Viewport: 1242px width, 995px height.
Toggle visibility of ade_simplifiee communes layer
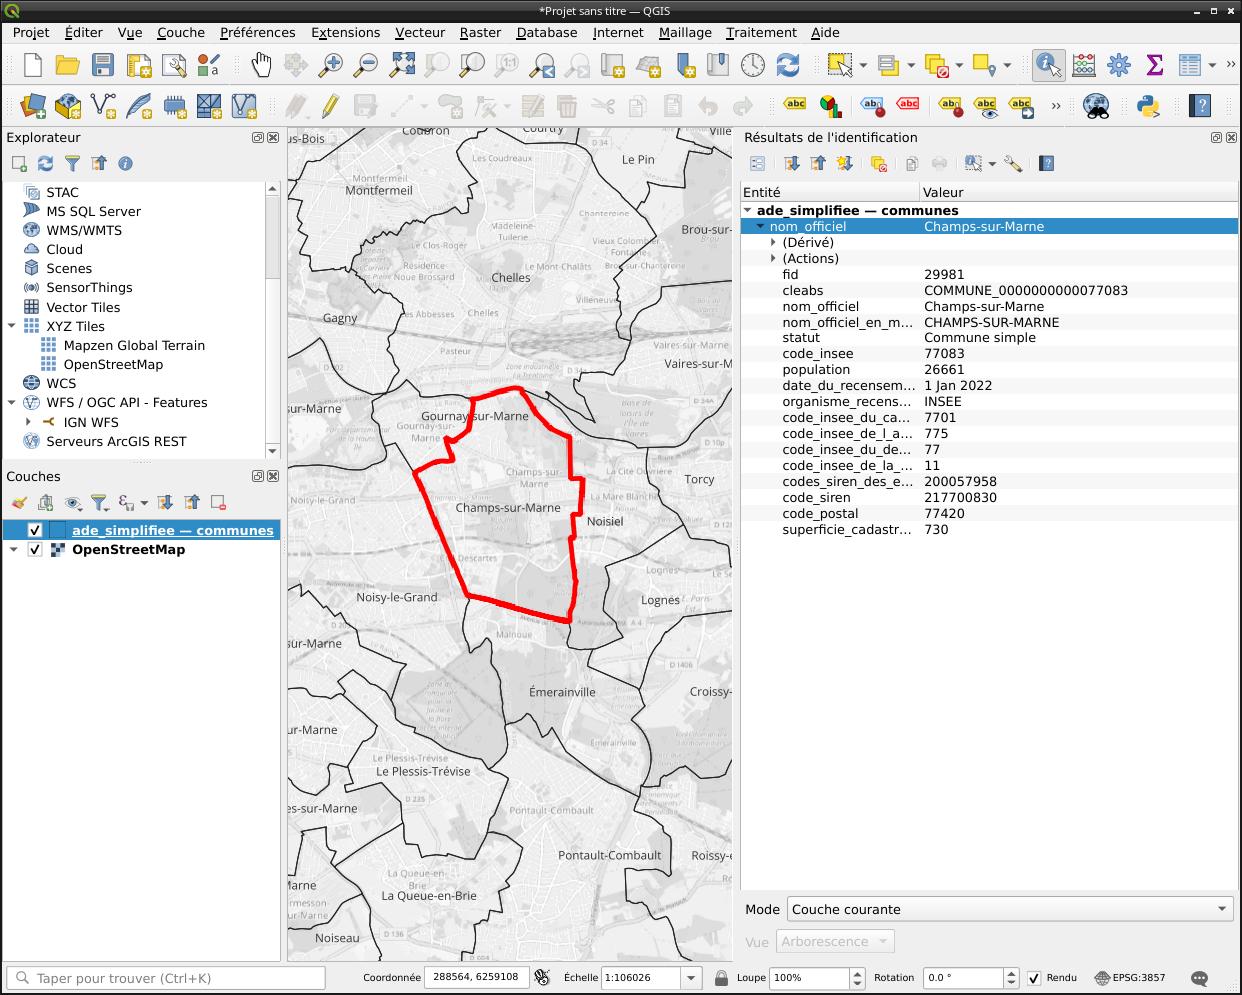(x=35, y=530)
